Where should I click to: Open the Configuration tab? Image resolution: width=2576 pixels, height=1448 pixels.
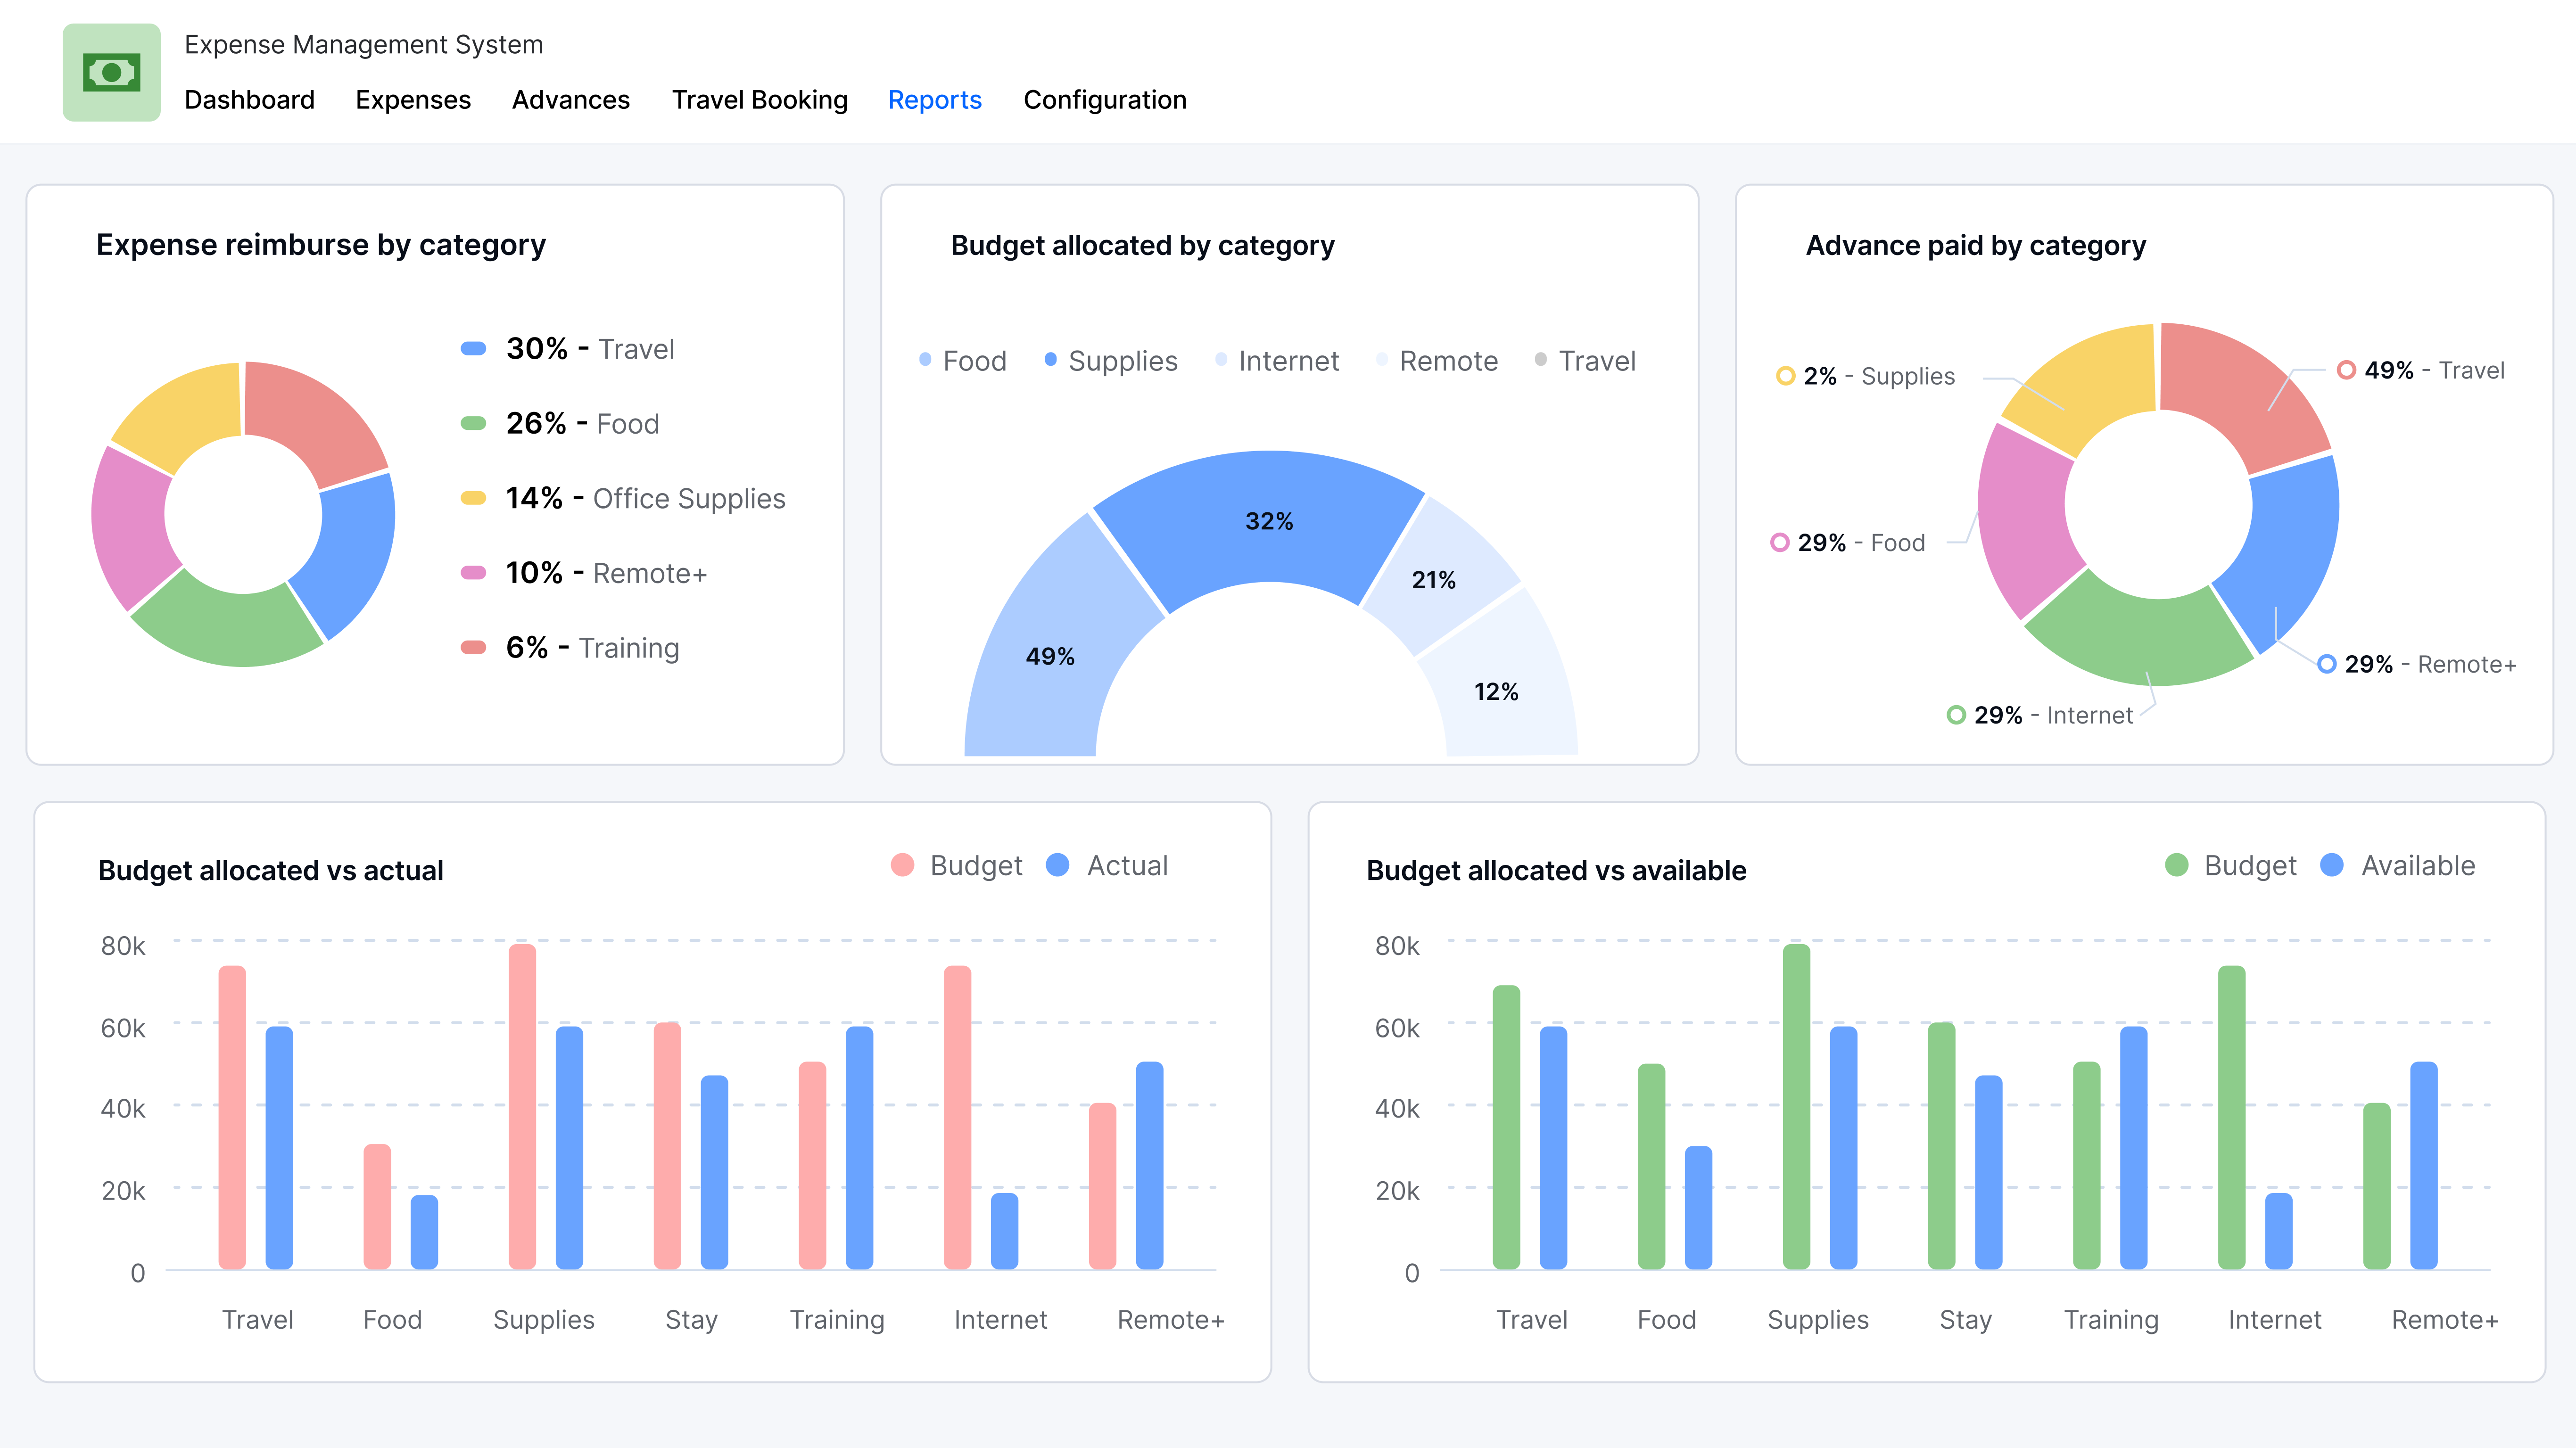(1105, 100)
